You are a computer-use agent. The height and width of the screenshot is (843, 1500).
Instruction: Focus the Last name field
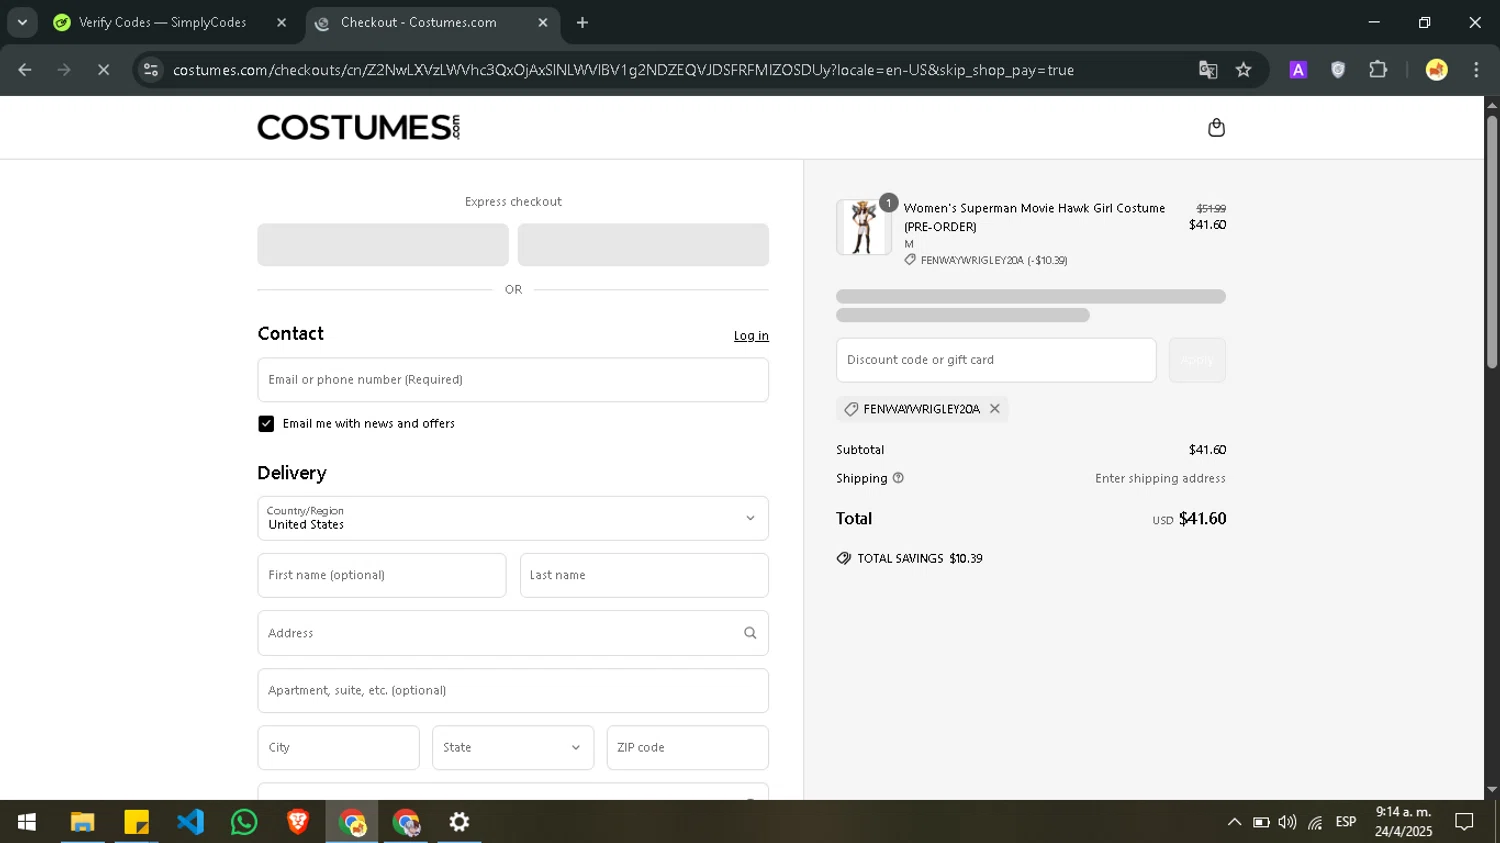click(x=644, y=575)
